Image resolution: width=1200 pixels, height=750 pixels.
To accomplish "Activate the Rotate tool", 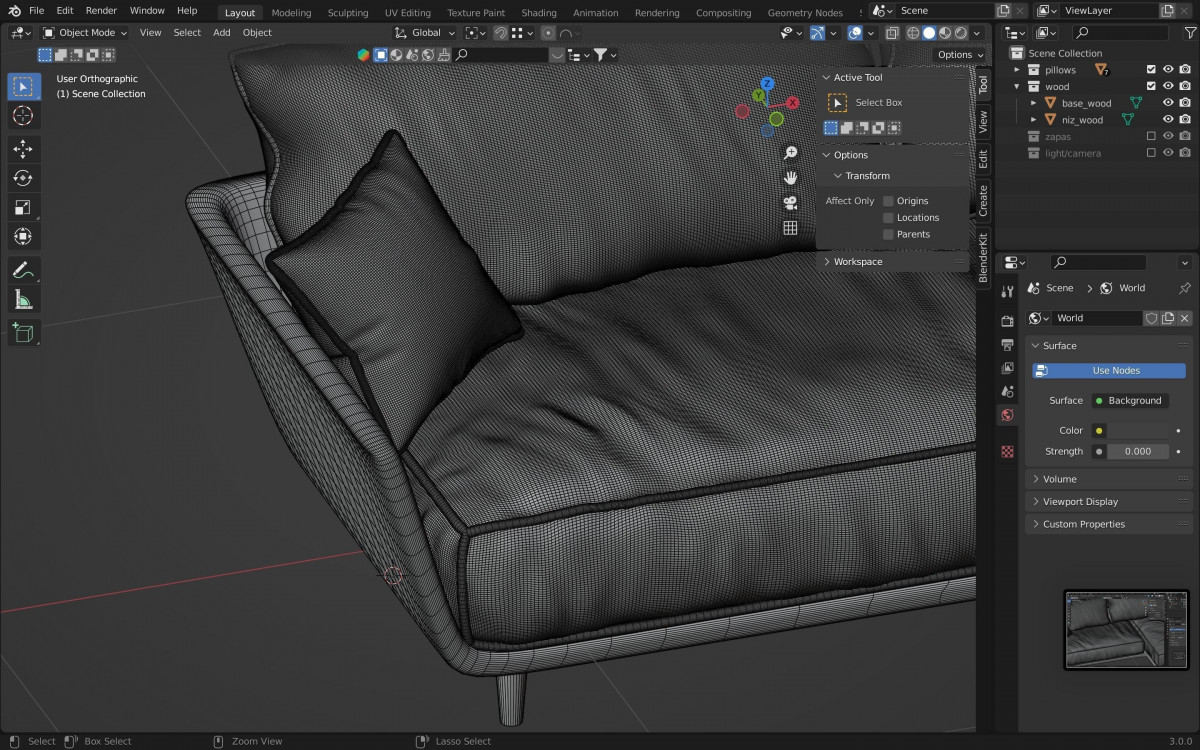I will [22, 179].
